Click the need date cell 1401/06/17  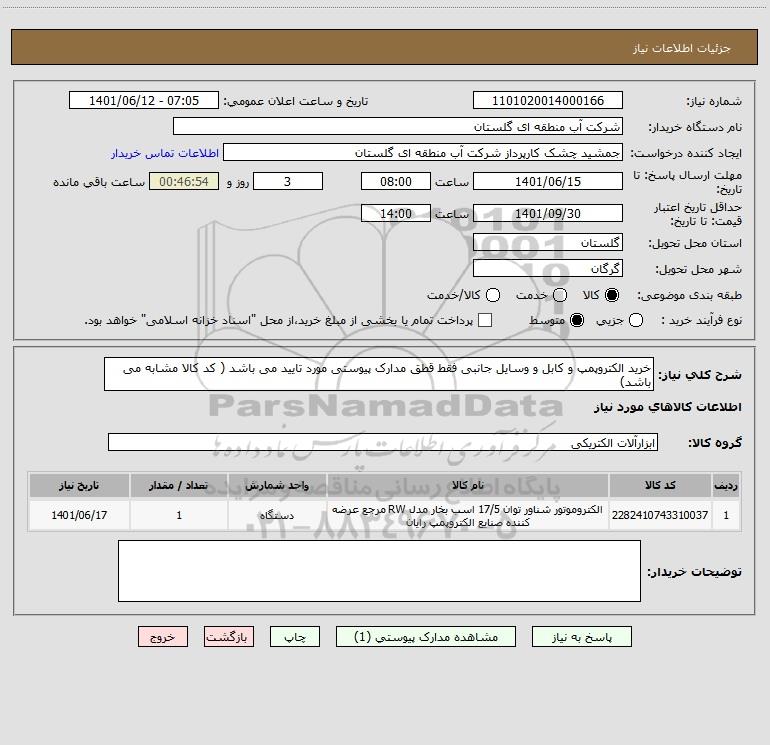pyautogui.click(x=79, y=515)
